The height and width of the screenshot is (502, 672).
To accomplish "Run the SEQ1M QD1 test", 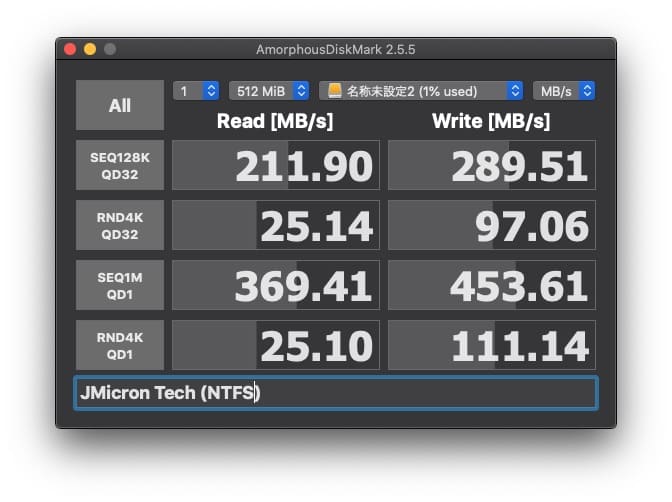I will [x=119, y=285].
